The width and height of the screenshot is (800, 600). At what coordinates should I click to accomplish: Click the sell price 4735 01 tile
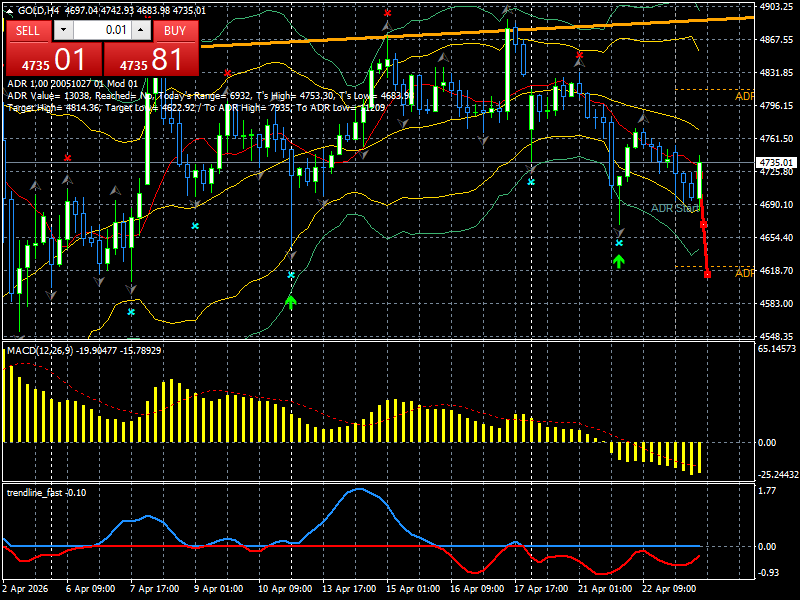(x=54, y=59)
